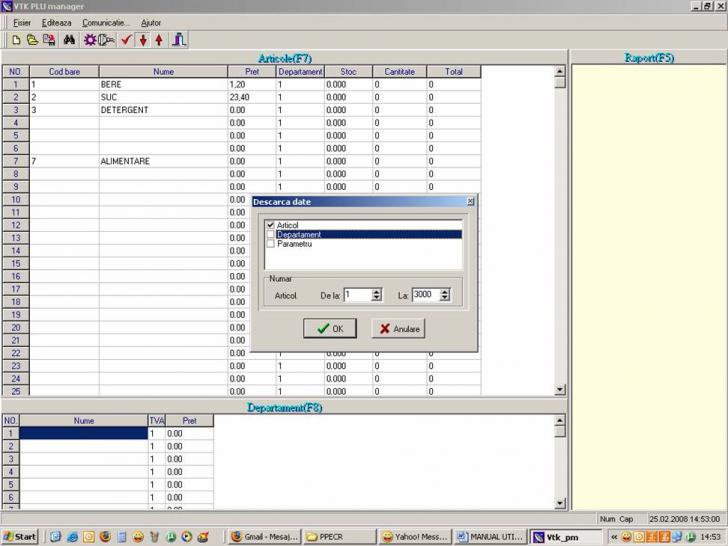Open settings using the purple gear icon

pyautogui.click(x=90, y=40)
